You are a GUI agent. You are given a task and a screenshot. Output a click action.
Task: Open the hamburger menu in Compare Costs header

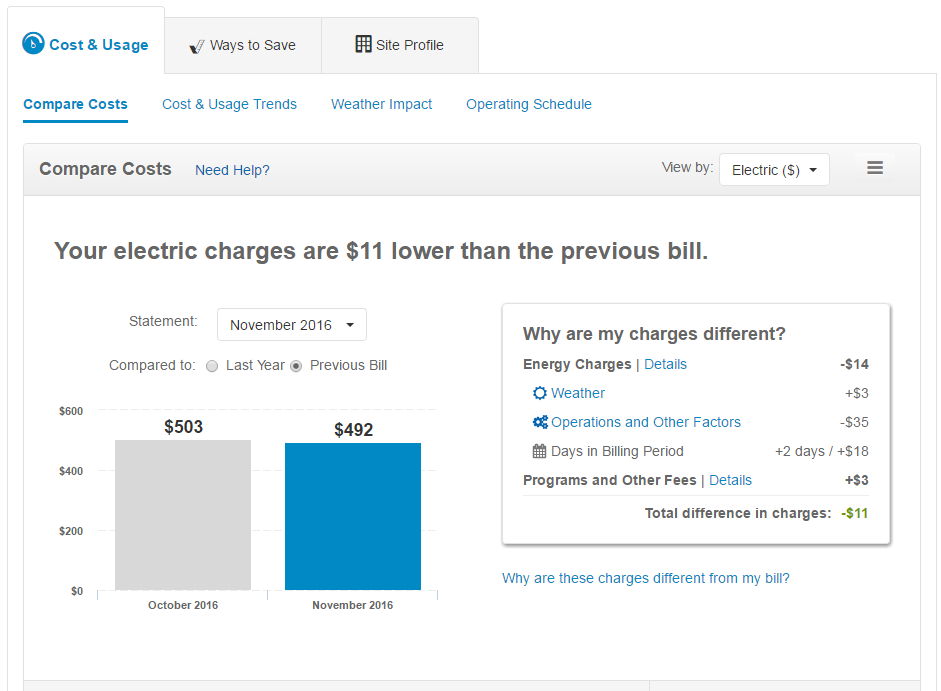(x=874, y=169)
